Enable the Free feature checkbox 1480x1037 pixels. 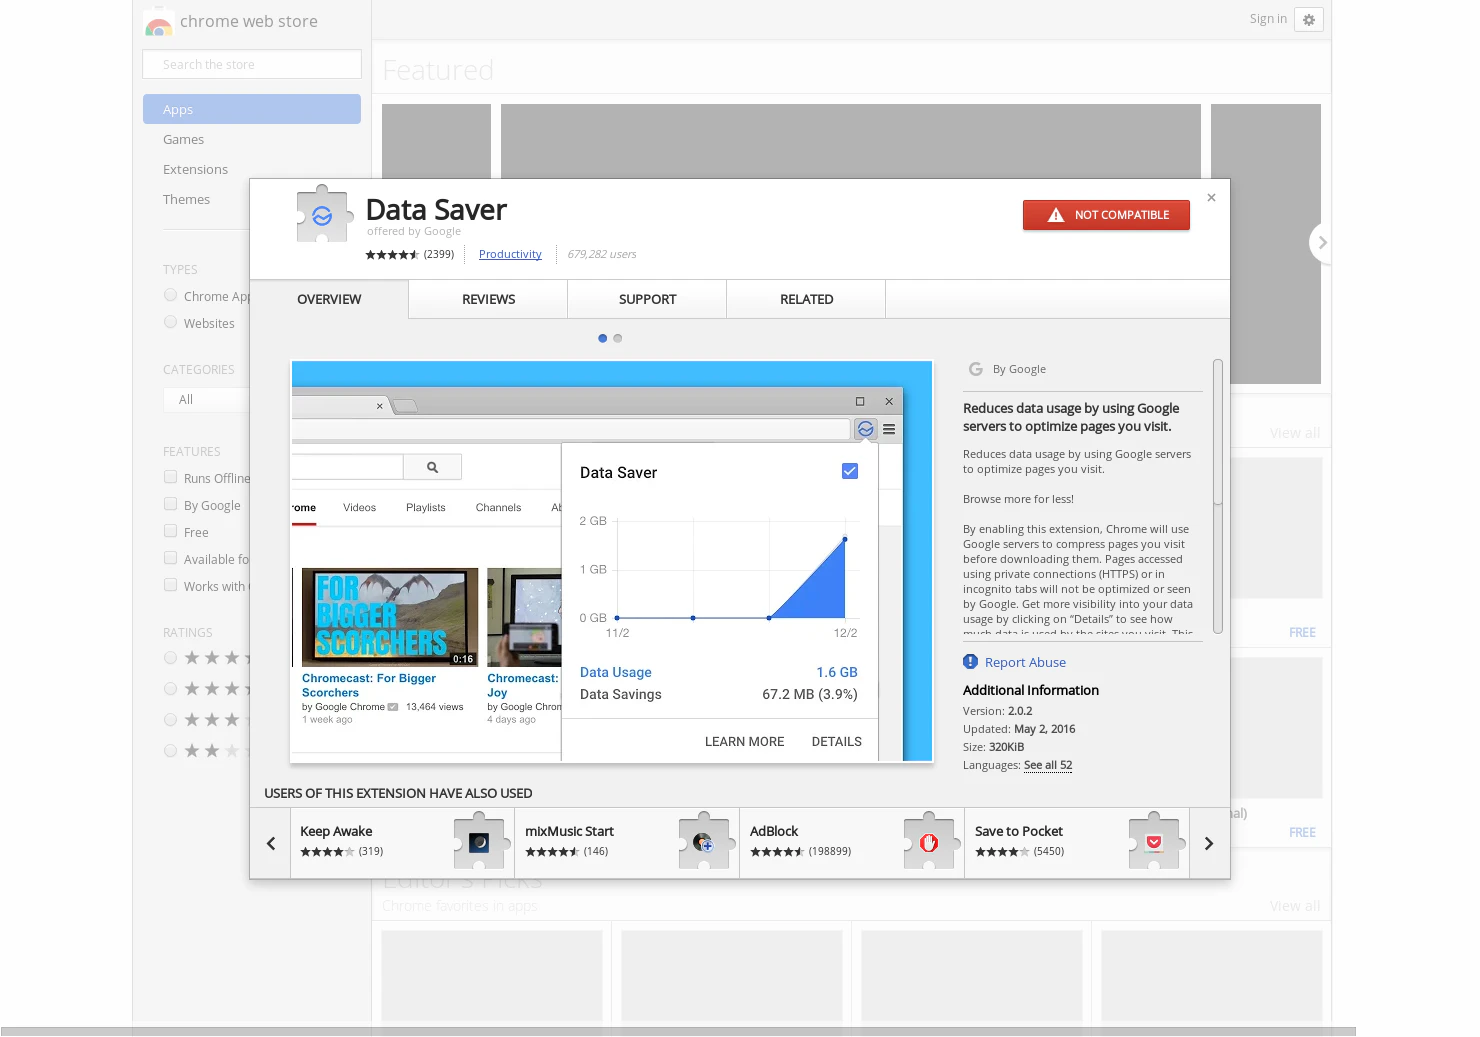pyautogui.click(x=171, y=531)
